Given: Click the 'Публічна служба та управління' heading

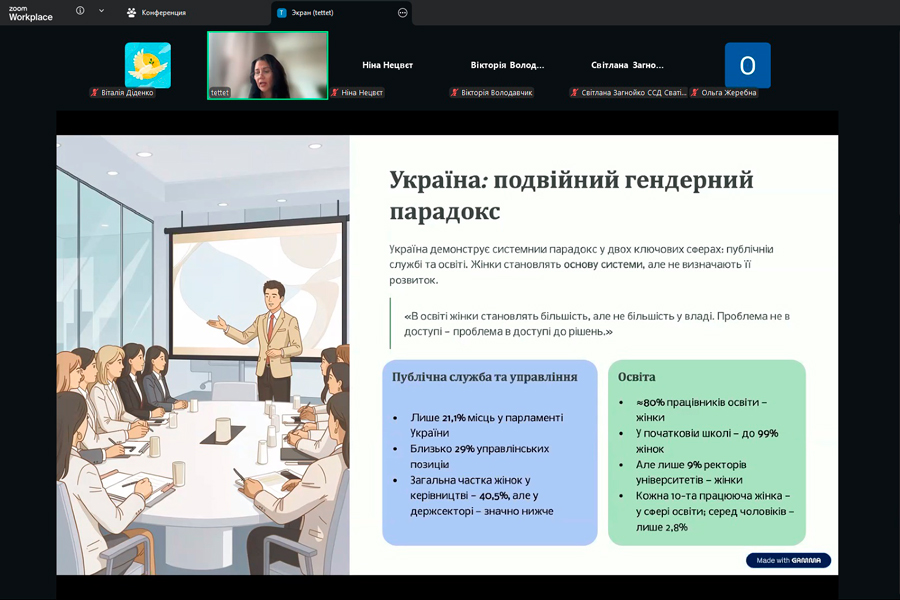Looking at the screenshot, I should click(x=484, y=377).
